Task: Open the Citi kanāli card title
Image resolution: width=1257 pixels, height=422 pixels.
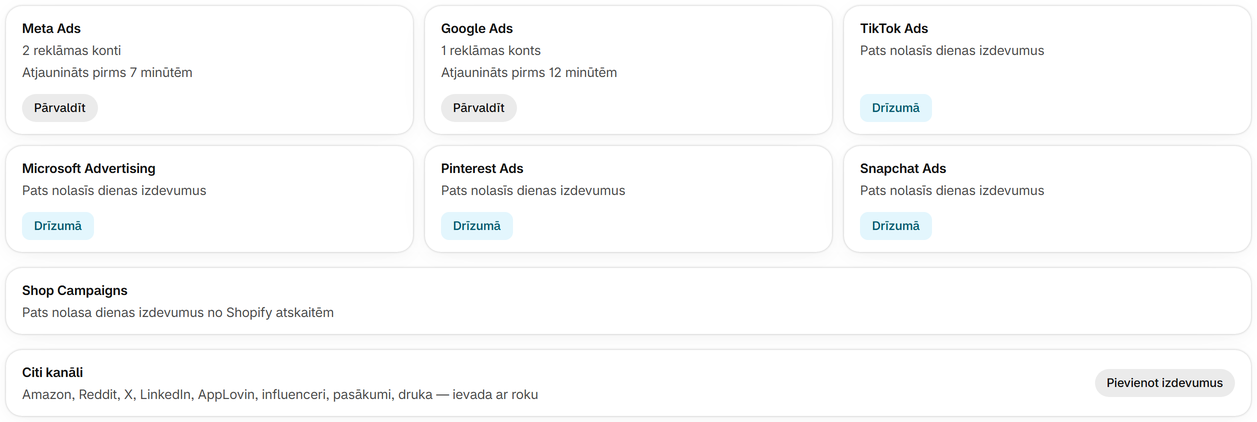Action: point(52,373)
